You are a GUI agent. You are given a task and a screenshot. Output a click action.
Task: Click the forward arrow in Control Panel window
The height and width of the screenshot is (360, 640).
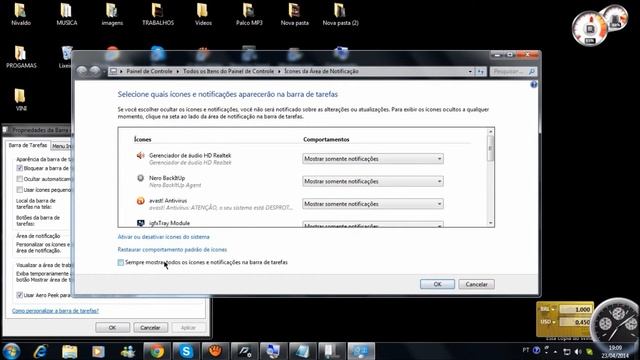coord(95,71)
